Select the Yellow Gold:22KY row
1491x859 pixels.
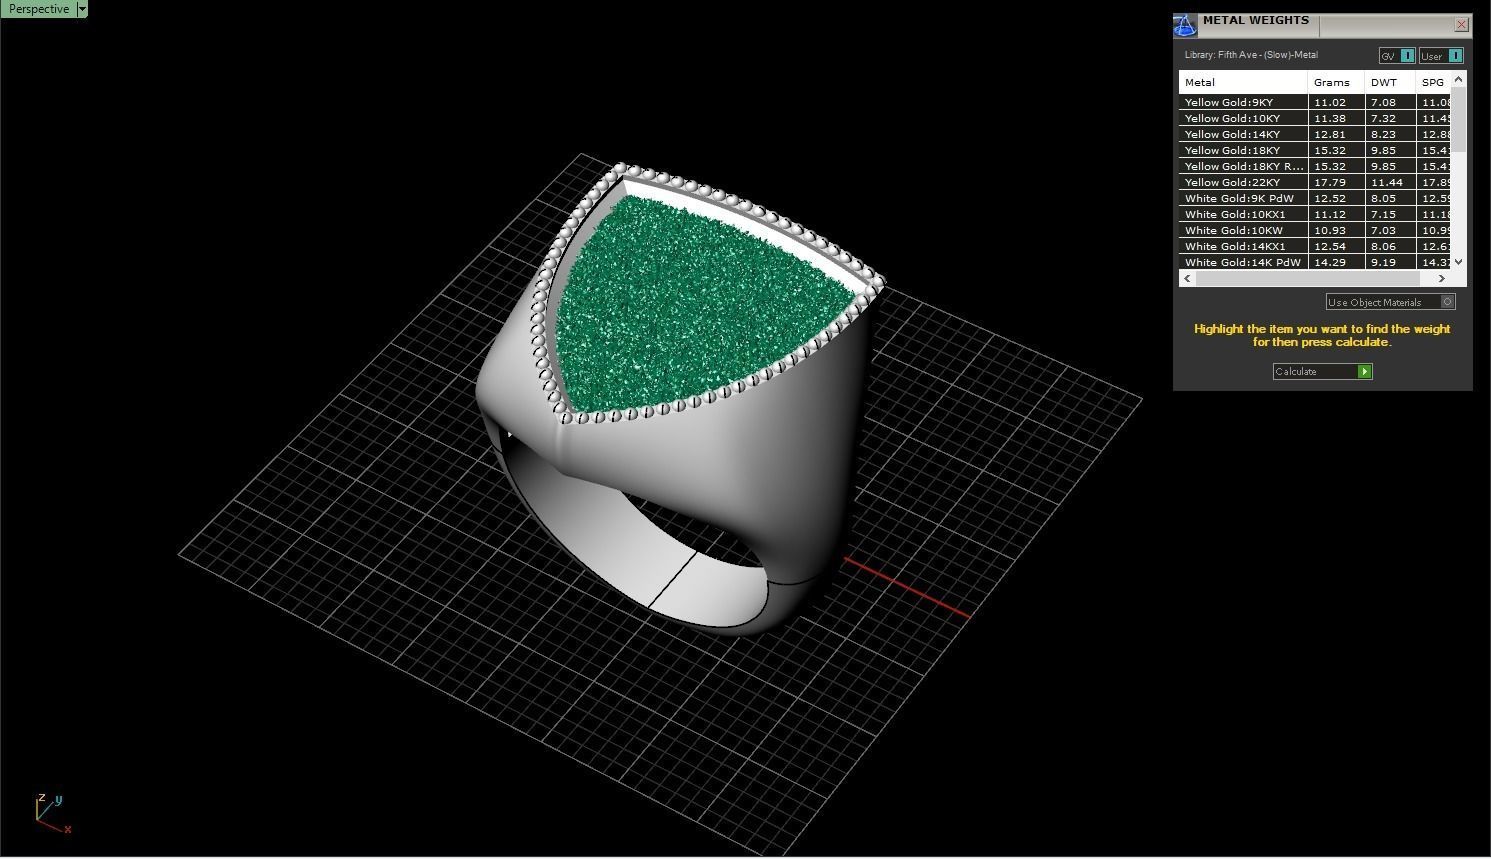click(x=1315, y=182)
